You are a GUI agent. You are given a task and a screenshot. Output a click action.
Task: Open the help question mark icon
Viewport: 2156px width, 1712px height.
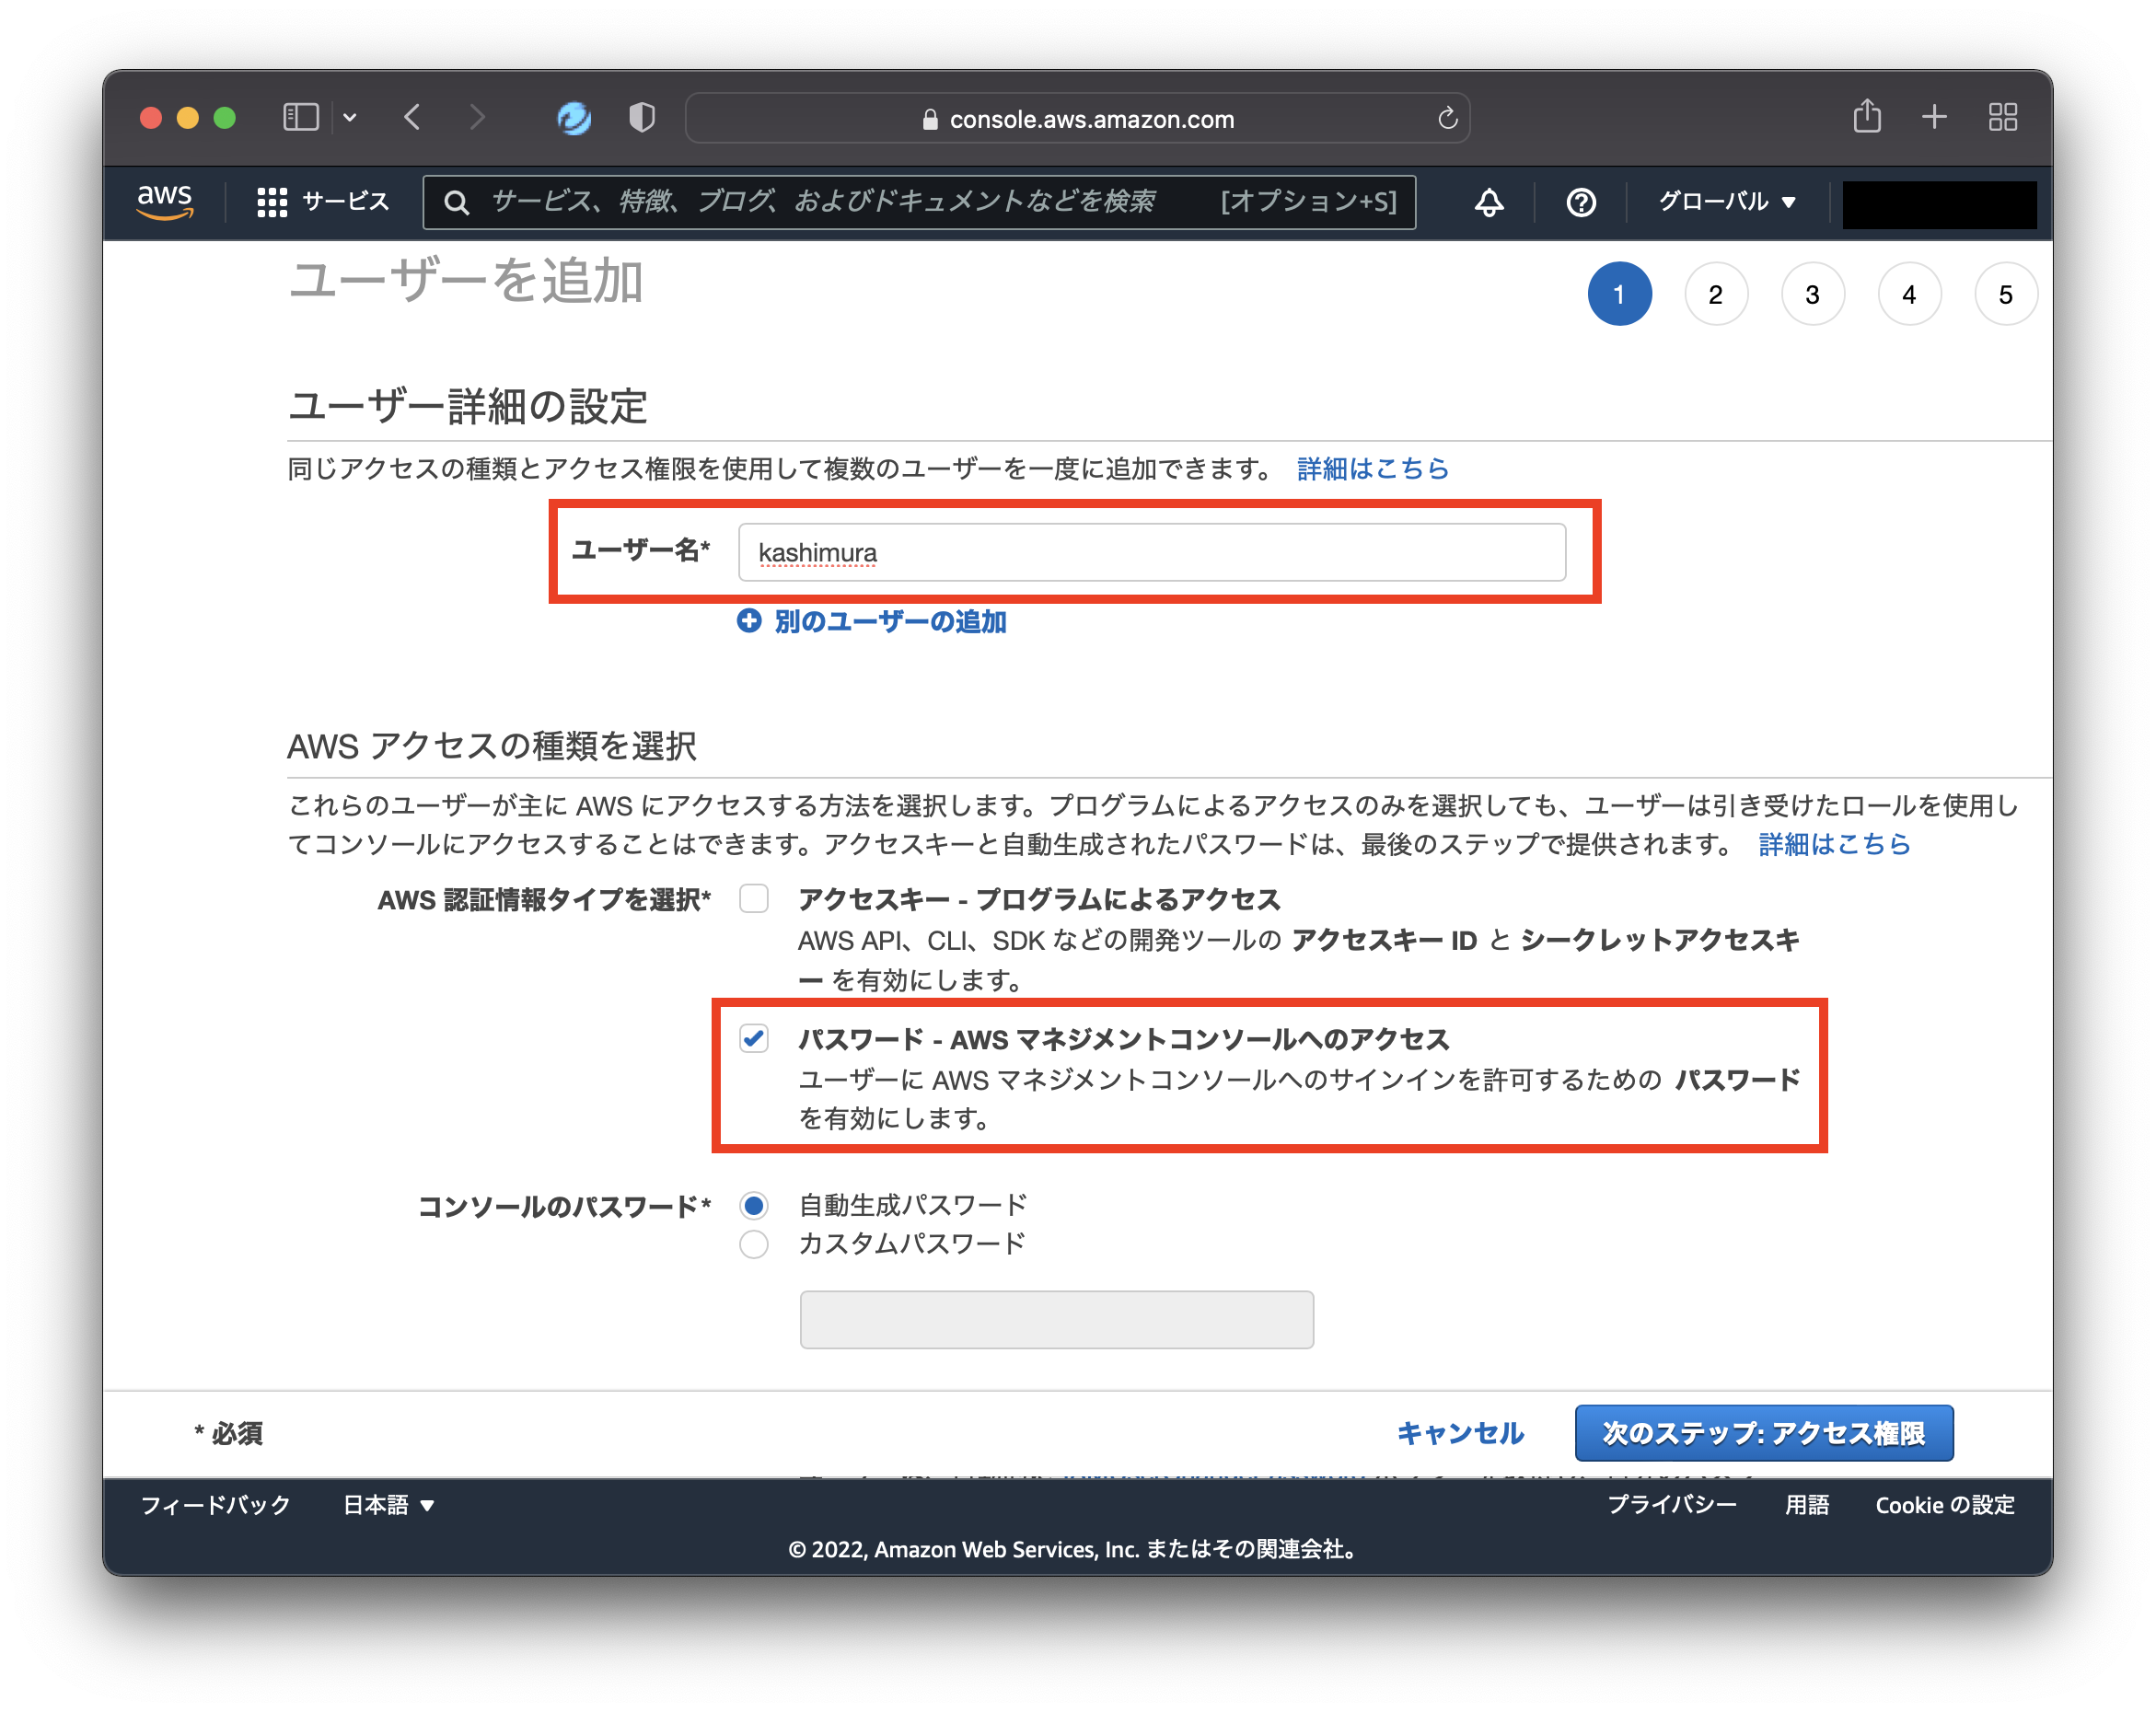(x=1580, y=203)
